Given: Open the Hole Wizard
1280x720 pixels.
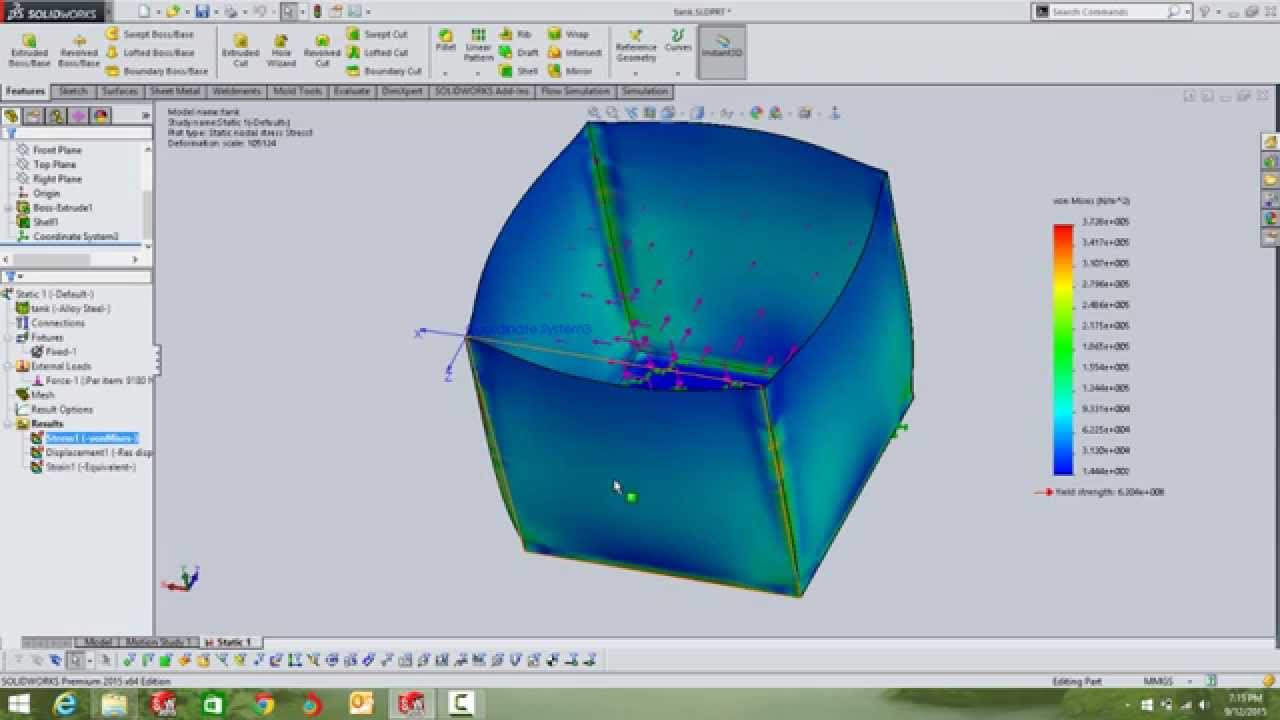Looking at the screenshot, I should click(x=281, y=50).
